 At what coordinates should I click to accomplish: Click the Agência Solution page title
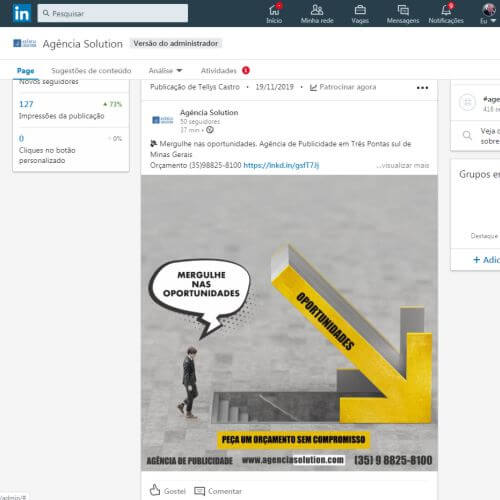(x=83, y=44)
